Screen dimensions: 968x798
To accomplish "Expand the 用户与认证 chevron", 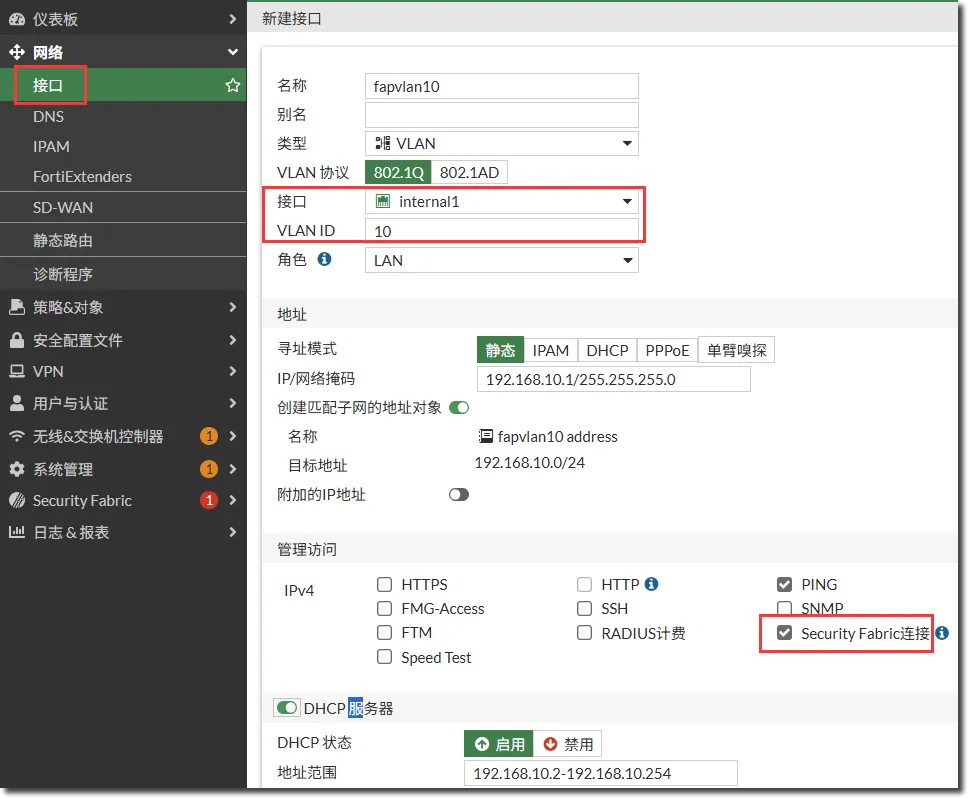I will 233,404.
